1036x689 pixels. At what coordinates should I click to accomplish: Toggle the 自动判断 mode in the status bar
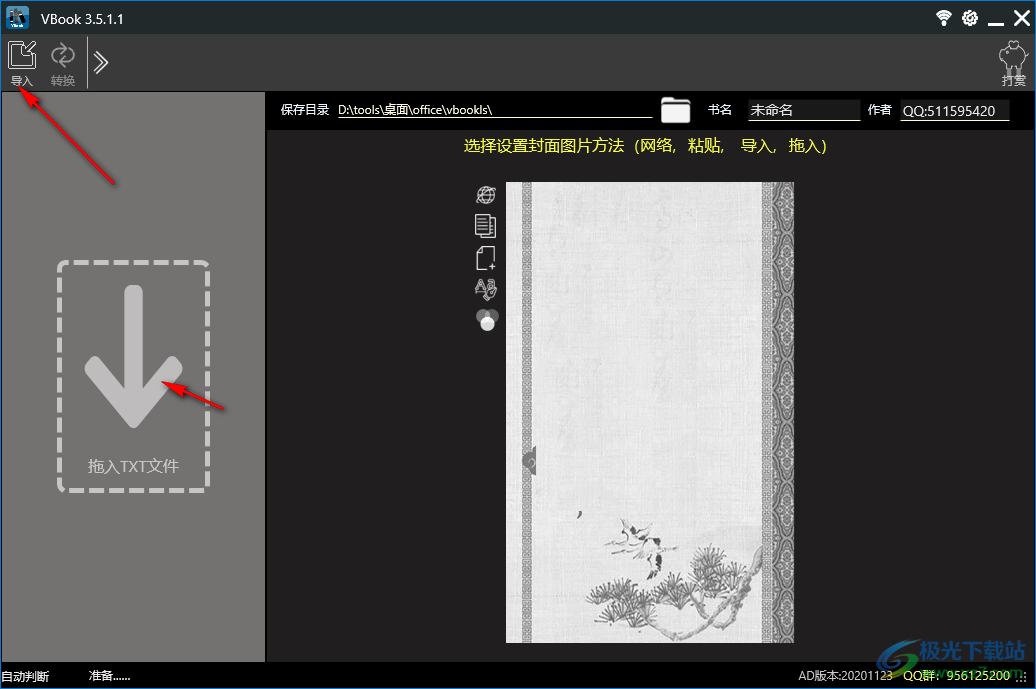[25, 676]
